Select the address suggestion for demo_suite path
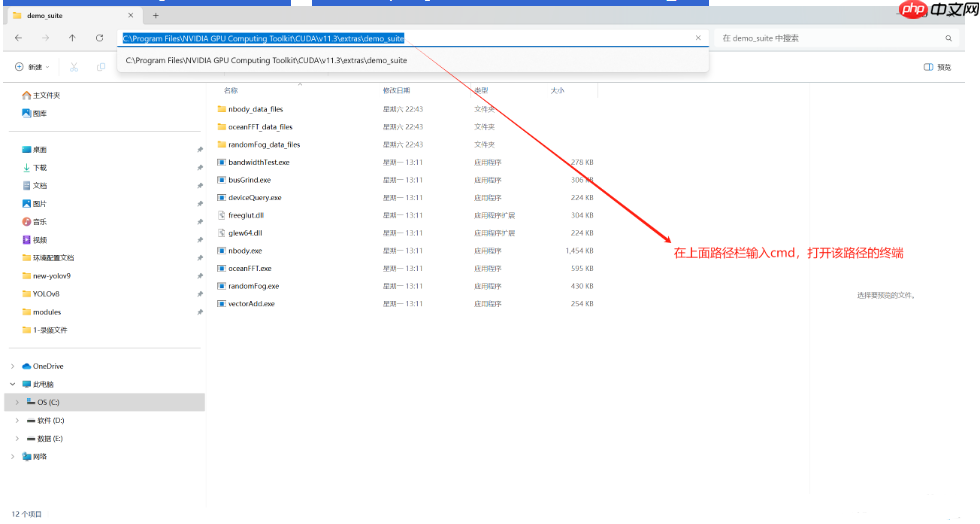 [265, 60]
